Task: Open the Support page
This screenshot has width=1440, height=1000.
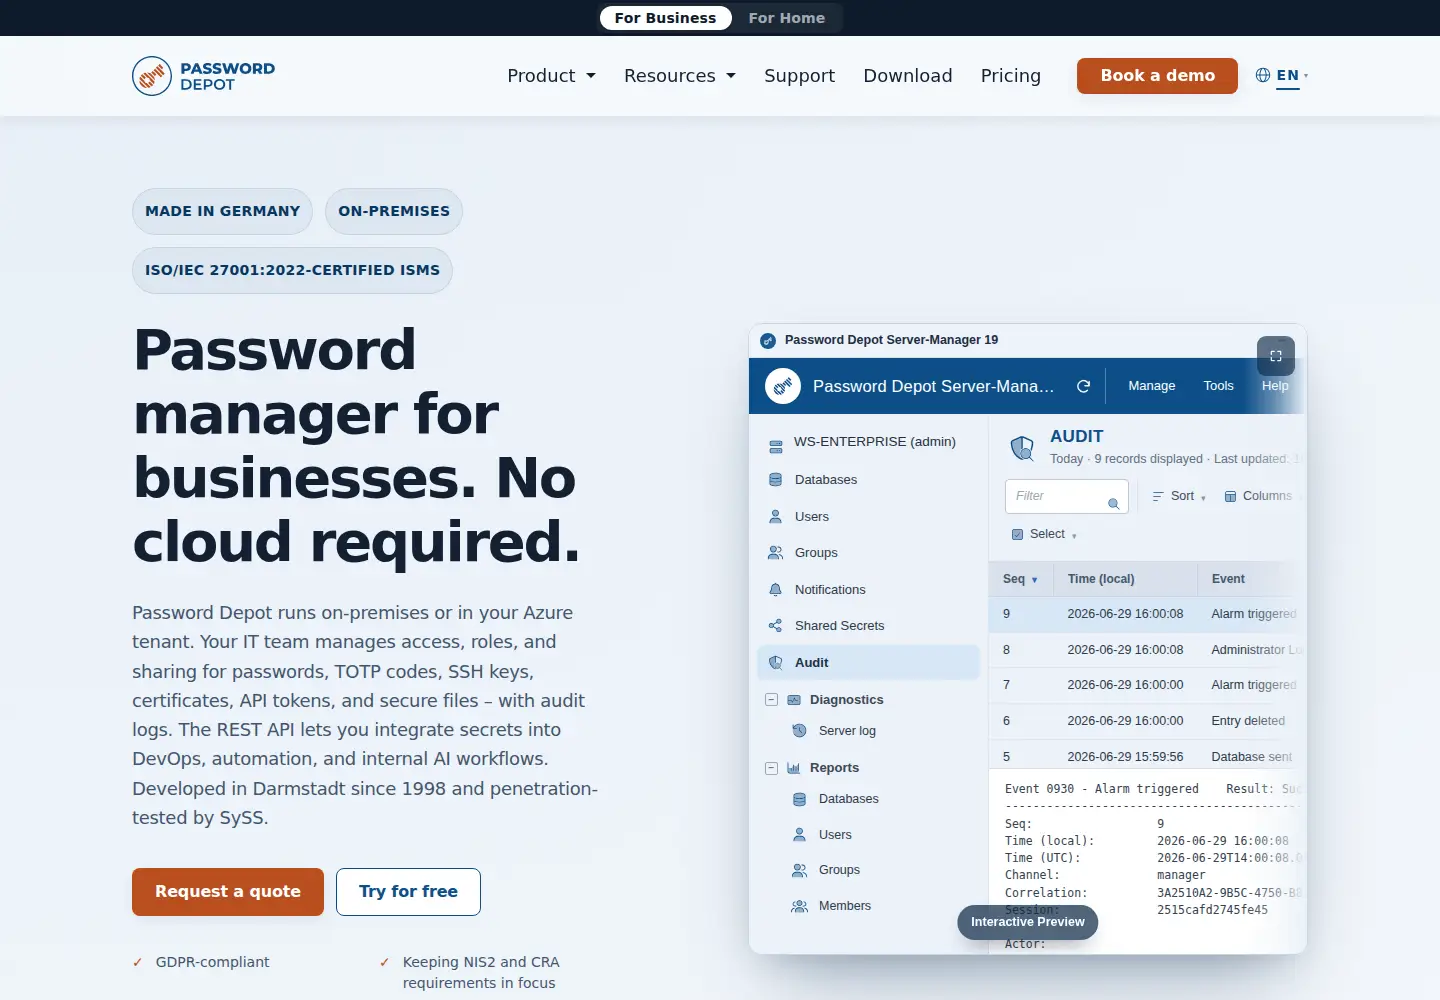Action: pyautogui.click(x=799, y=76)
